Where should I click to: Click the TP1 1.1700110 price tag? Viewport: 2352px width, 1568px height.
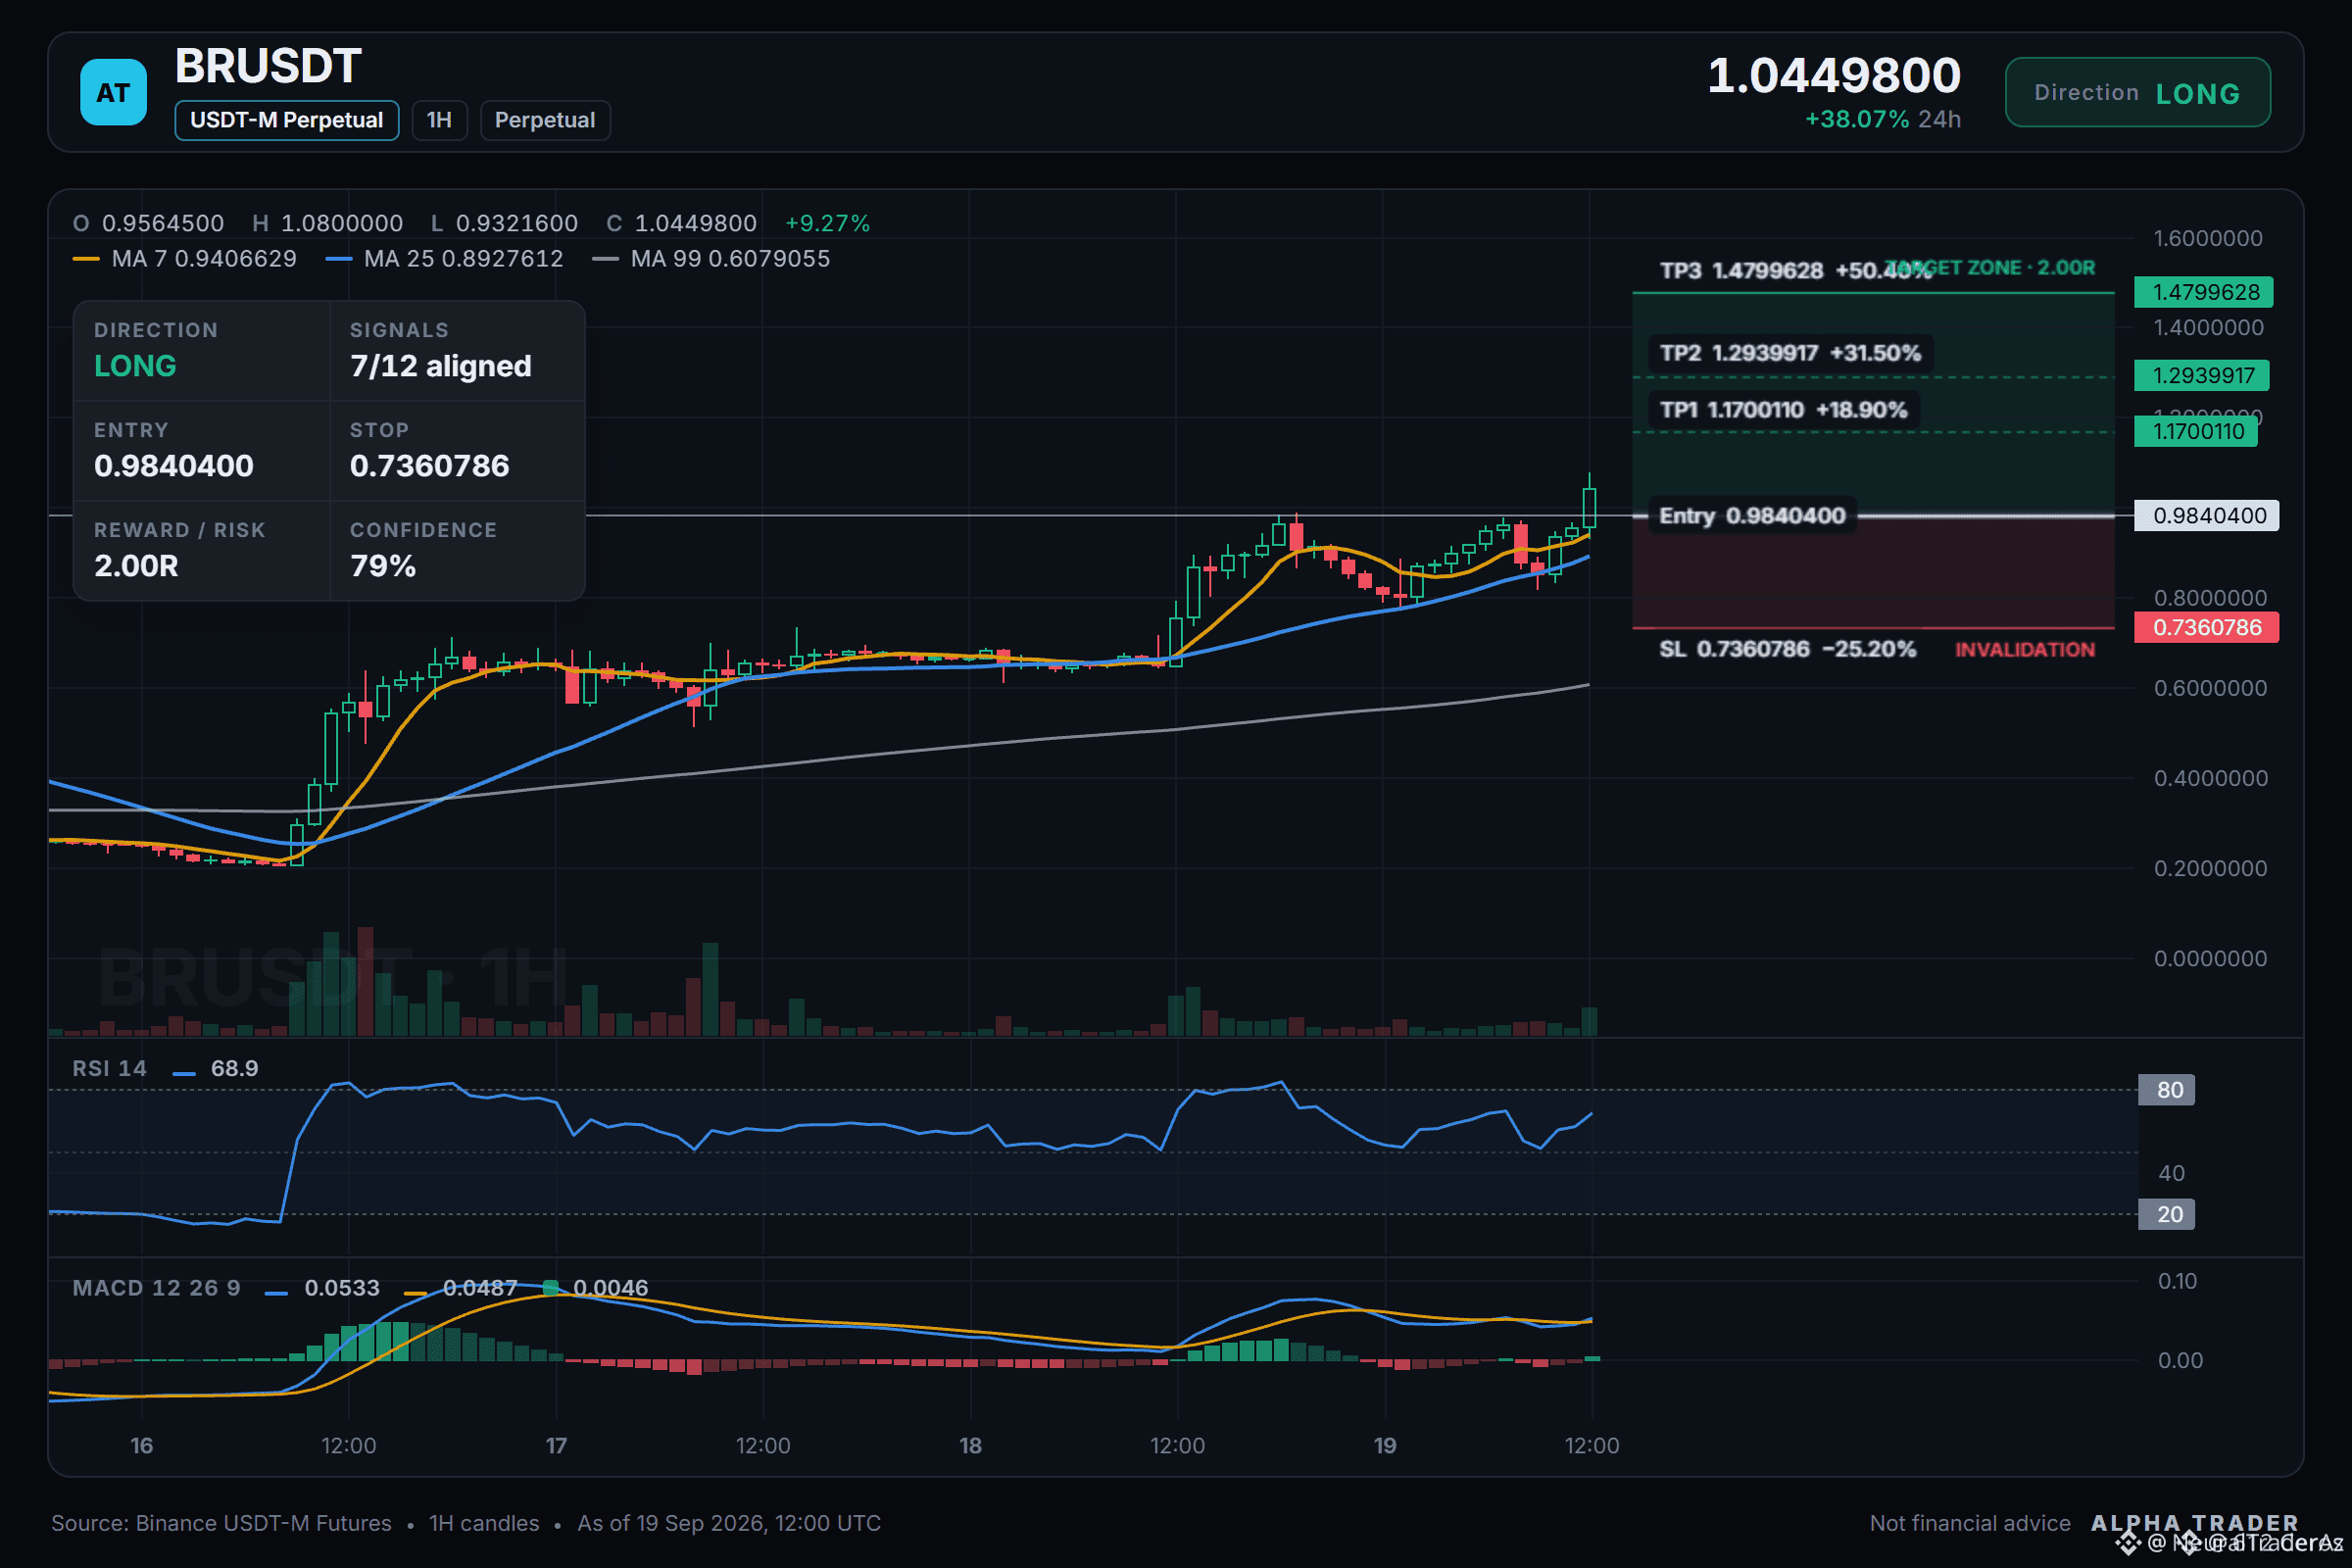coord(2195,431)
